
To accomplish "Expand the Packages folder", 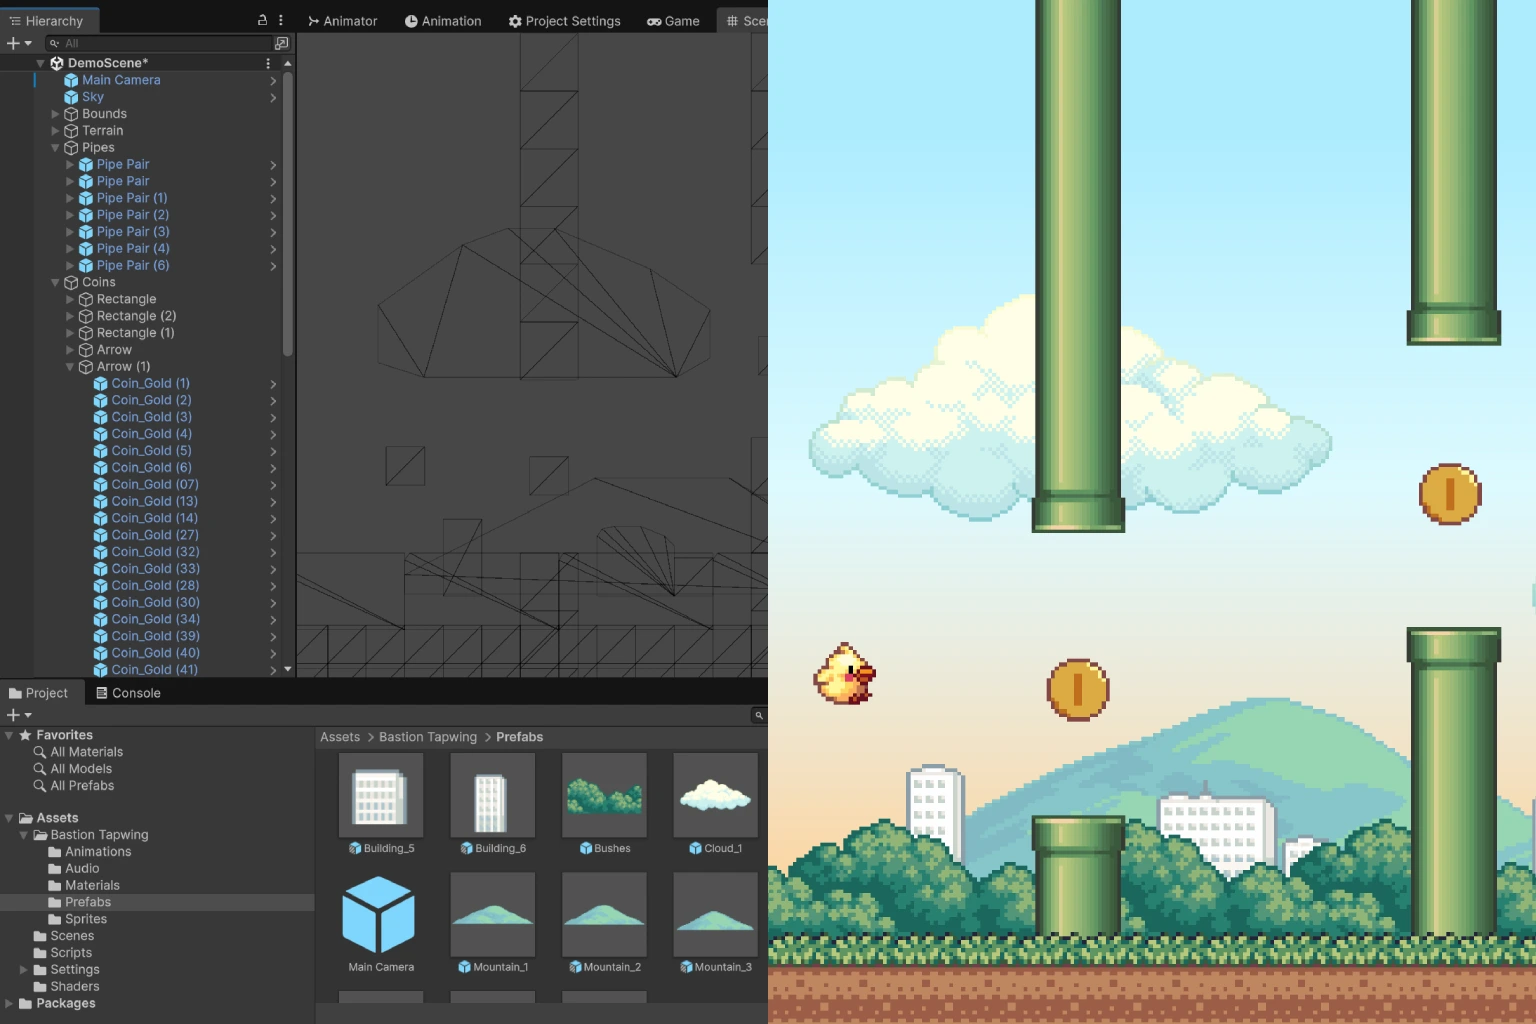I will coord(9,1004).
